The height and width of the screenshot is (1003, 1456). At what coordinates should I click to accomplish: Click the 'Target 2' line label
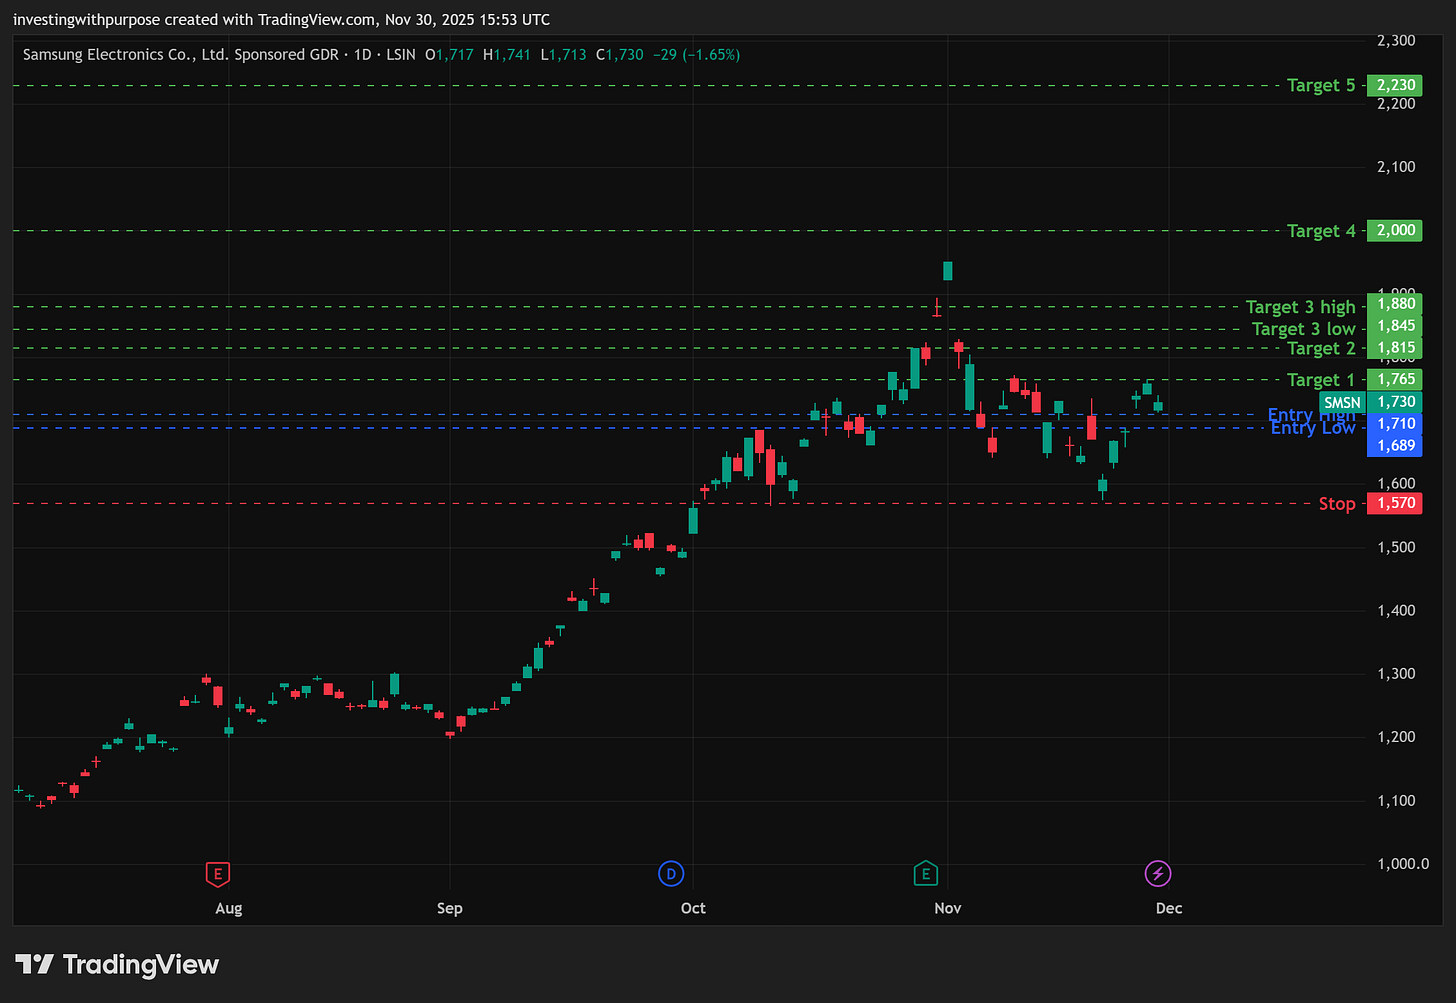click(1321, 348)
